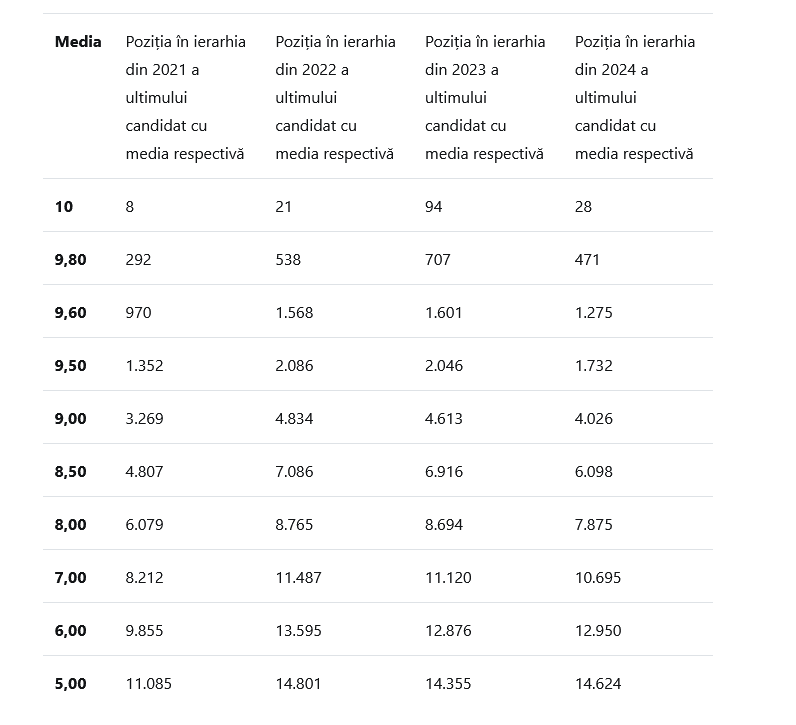Viewport: 796px width, 725px height.
Task: Select value 538 in the 2022 column
Action: (x=288, y=260)
